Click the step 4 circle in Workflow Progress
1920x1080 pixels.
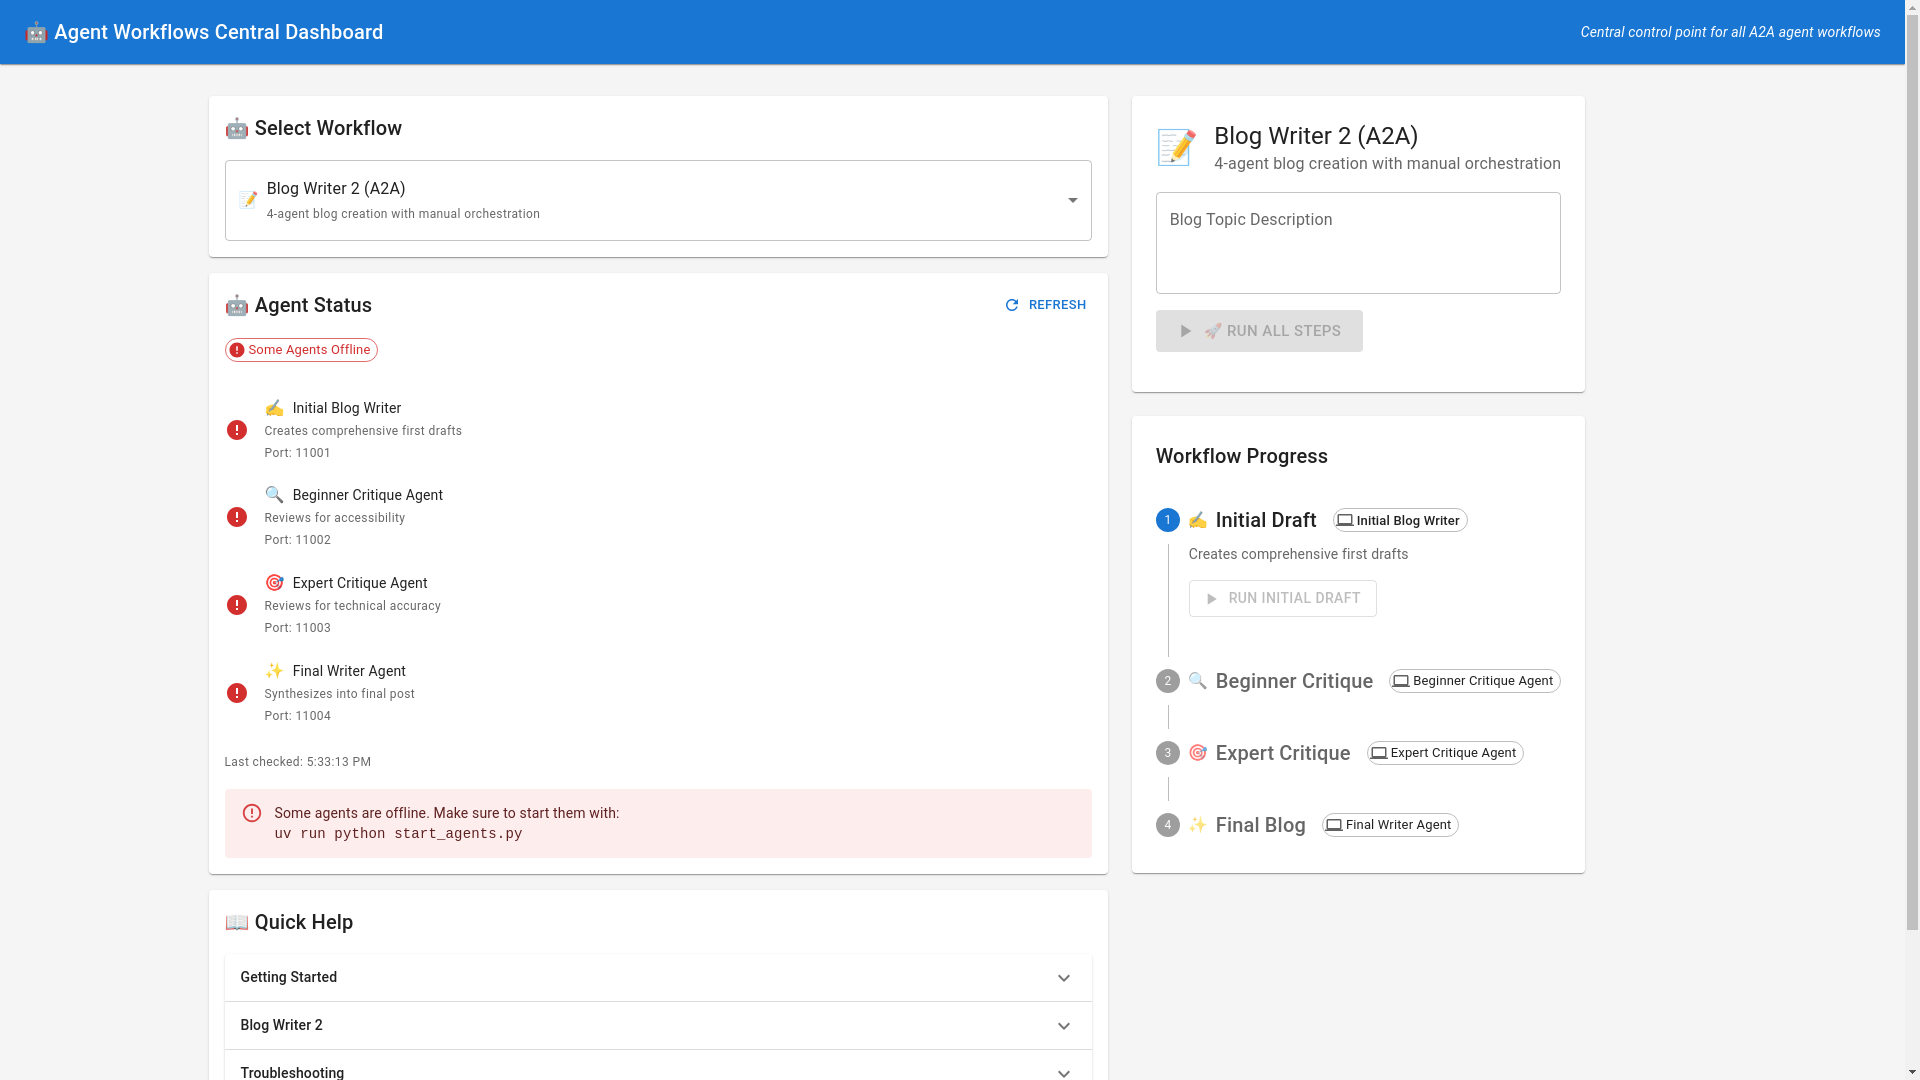(1168, 825)
